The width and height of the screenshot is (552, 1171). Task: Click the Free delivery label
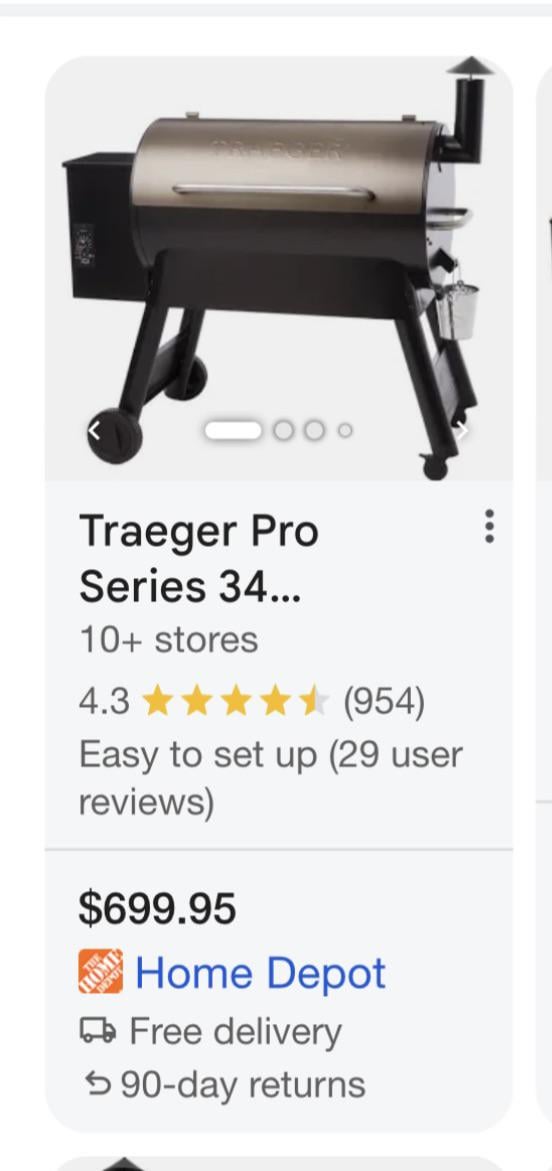tap(236, 1031)
